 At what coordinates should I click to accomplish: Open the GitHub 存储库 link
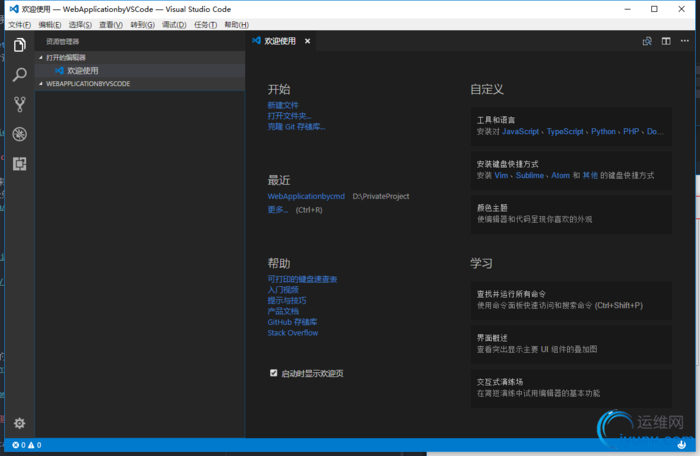tap(292, 322)
